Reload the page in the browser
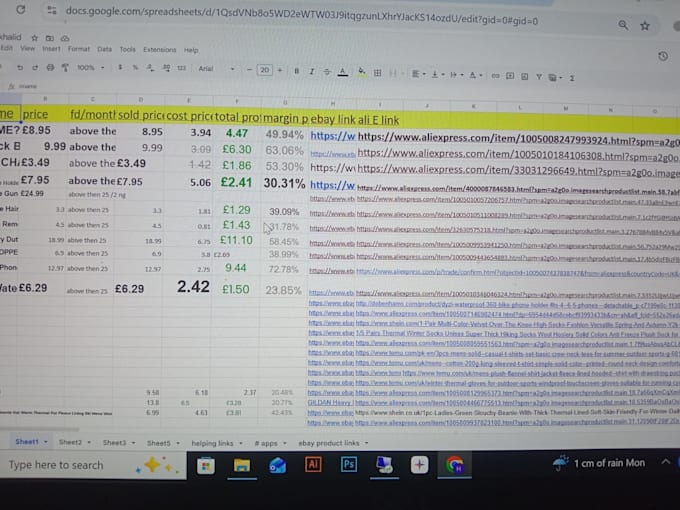The height and width of the screenshot is (510, 680). [20, 10]
